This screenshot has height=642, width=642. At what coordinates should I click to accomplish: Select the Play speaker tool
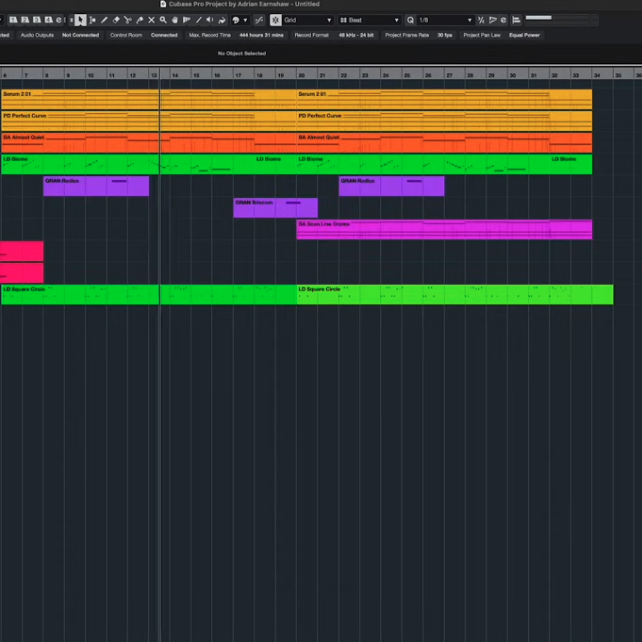[210, 20]
